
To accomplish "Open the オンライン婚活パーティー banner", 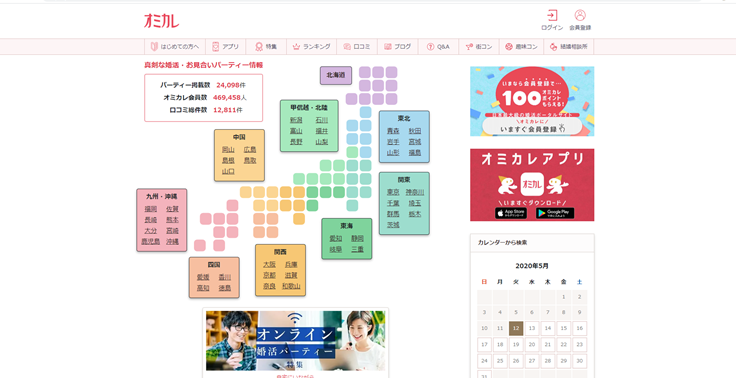I will [295, 340].
